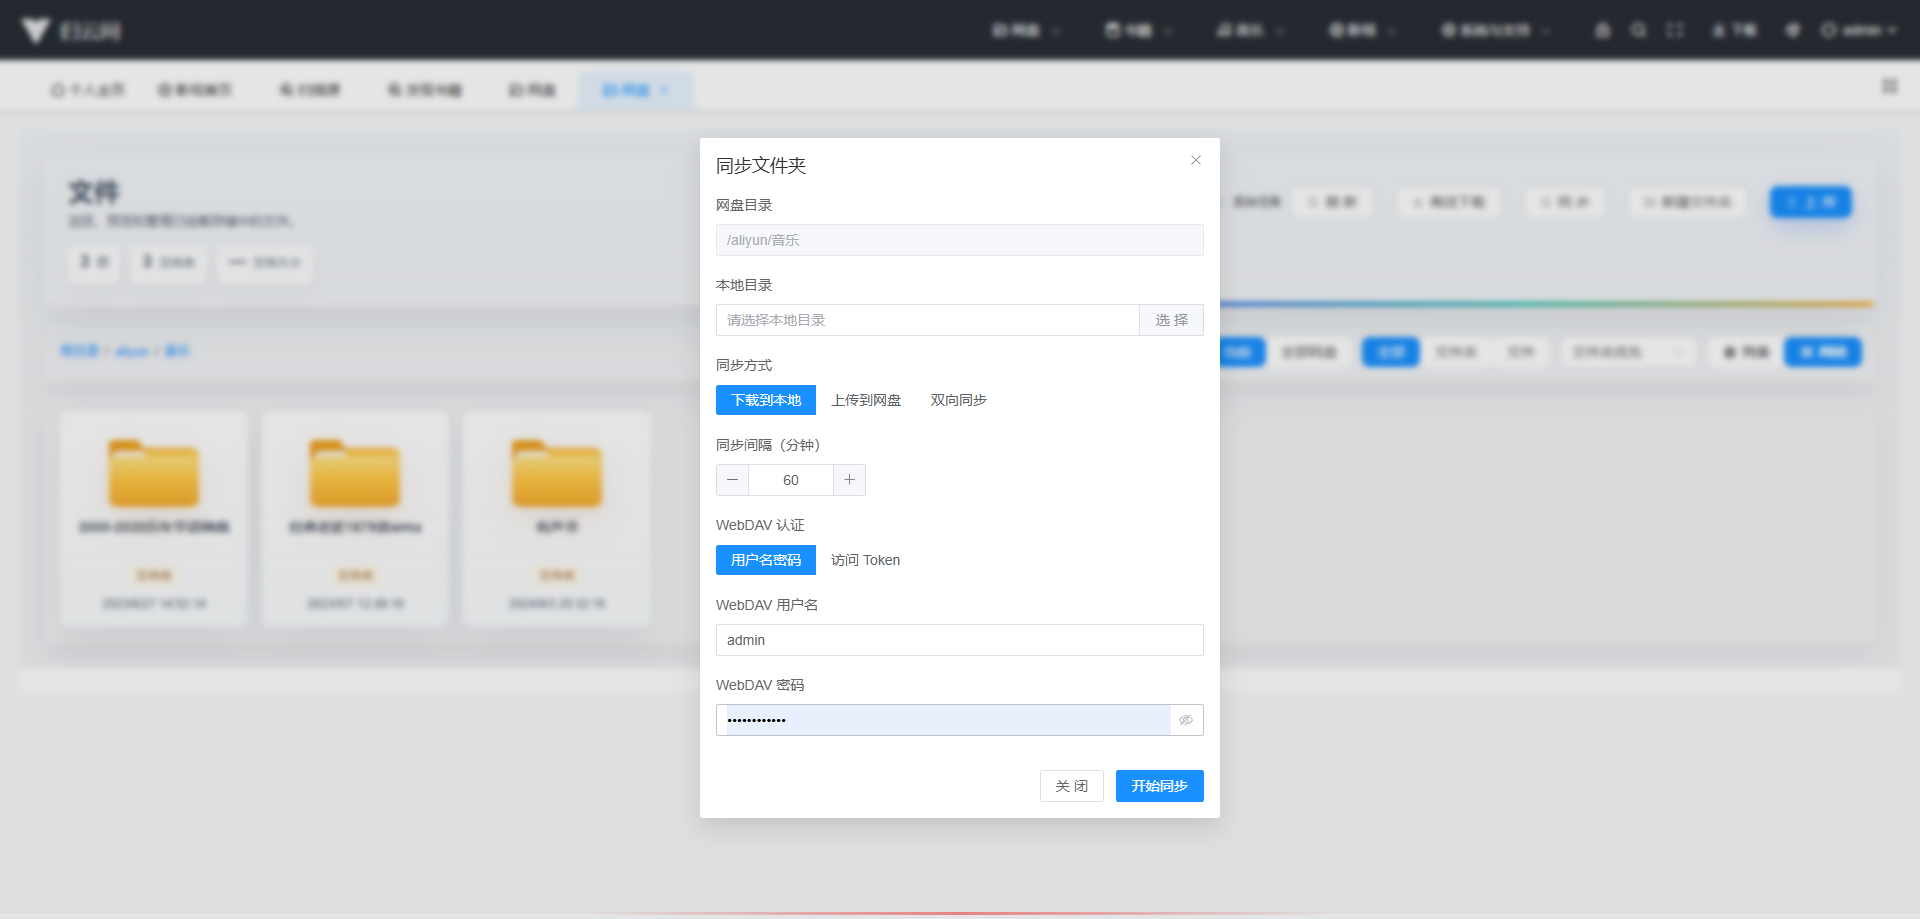Click the grid icon at the tab bar's right end
Screen dimensions: 1920x919
point(1890,86)
